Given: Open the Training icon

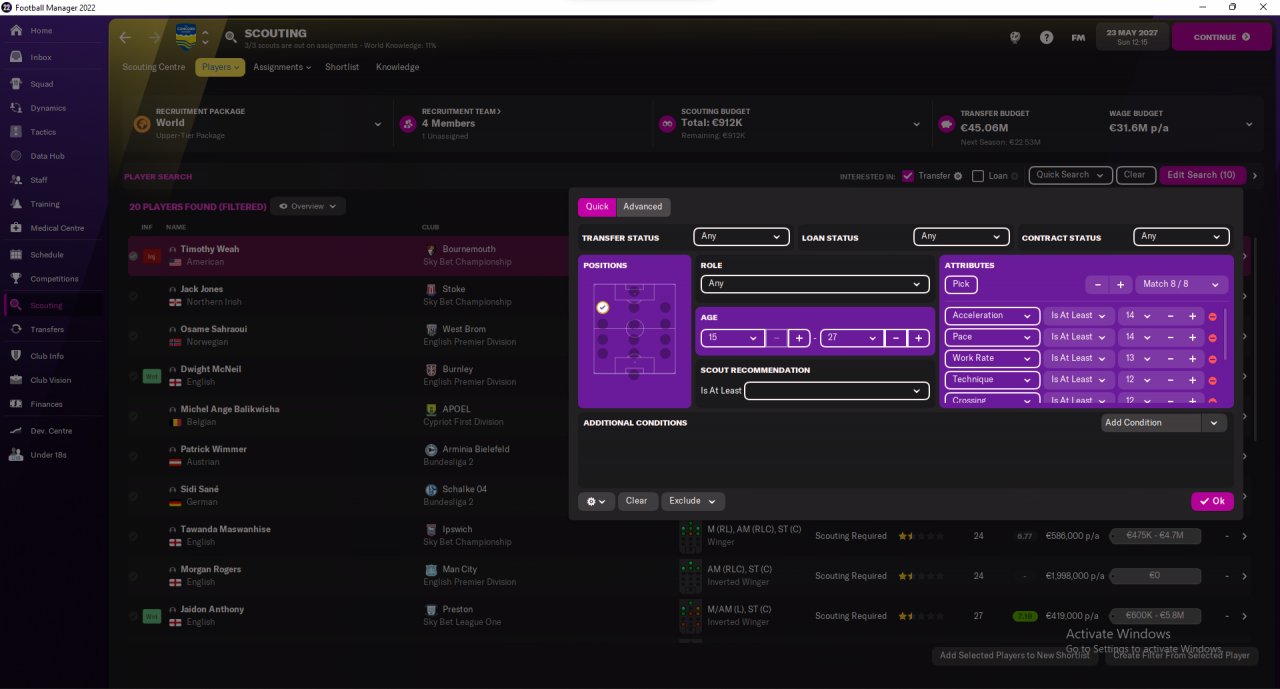Looking at the screenshot, I should [x=16, y=204].
